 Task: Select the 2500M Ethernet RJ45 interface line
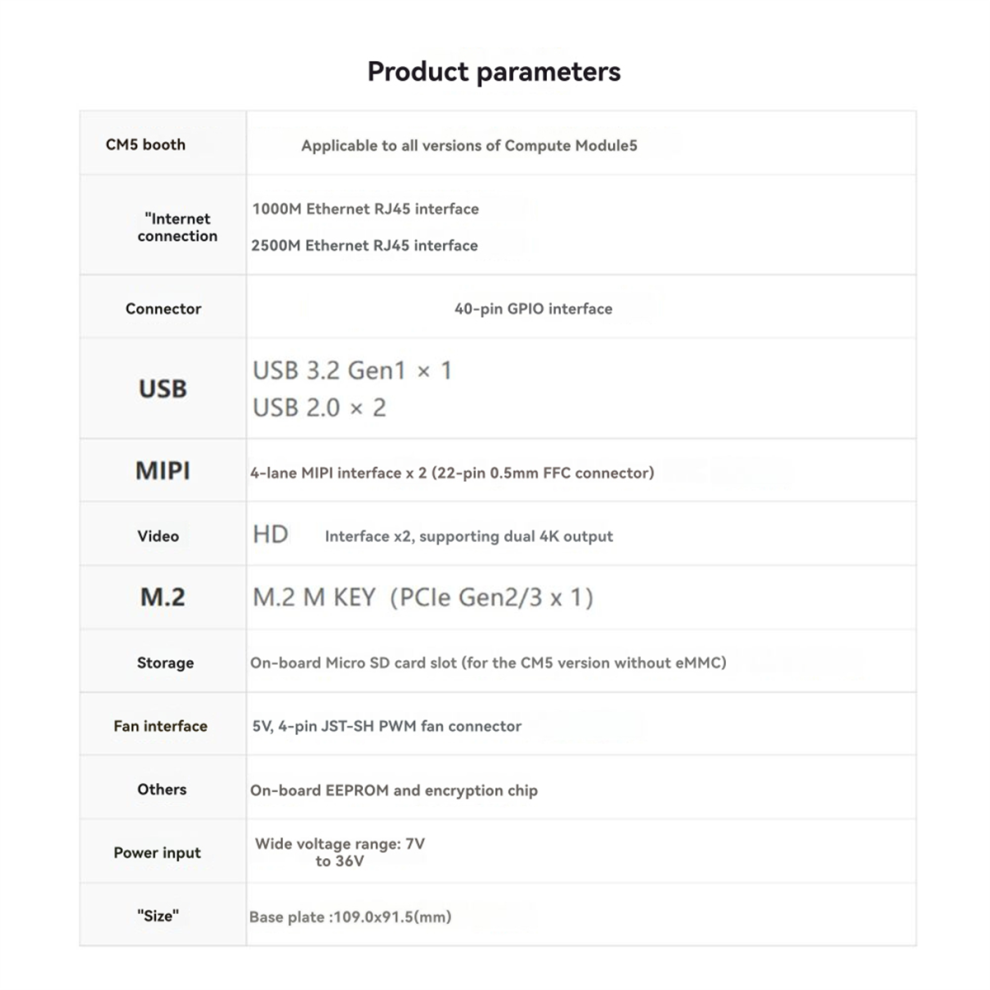(364, 246)
